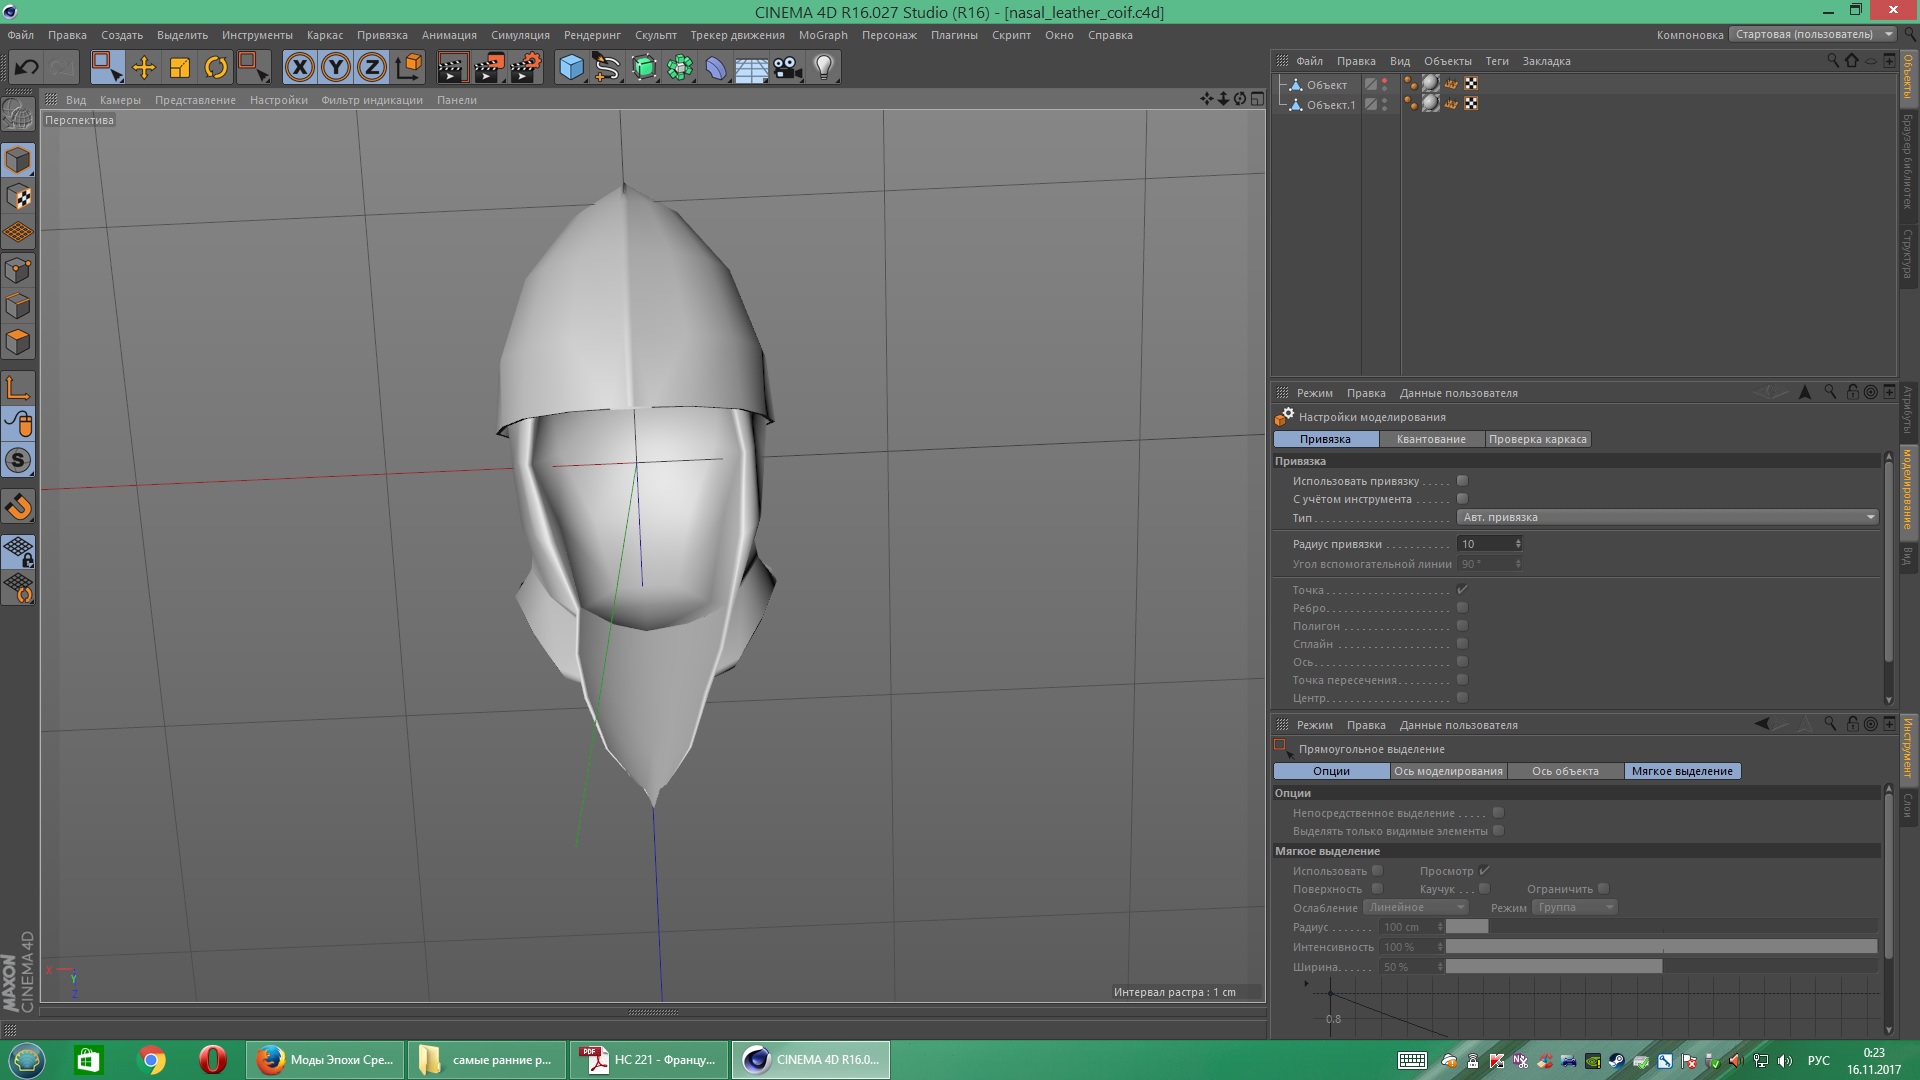Open Chrome from the taskbar

point(152,1060)
